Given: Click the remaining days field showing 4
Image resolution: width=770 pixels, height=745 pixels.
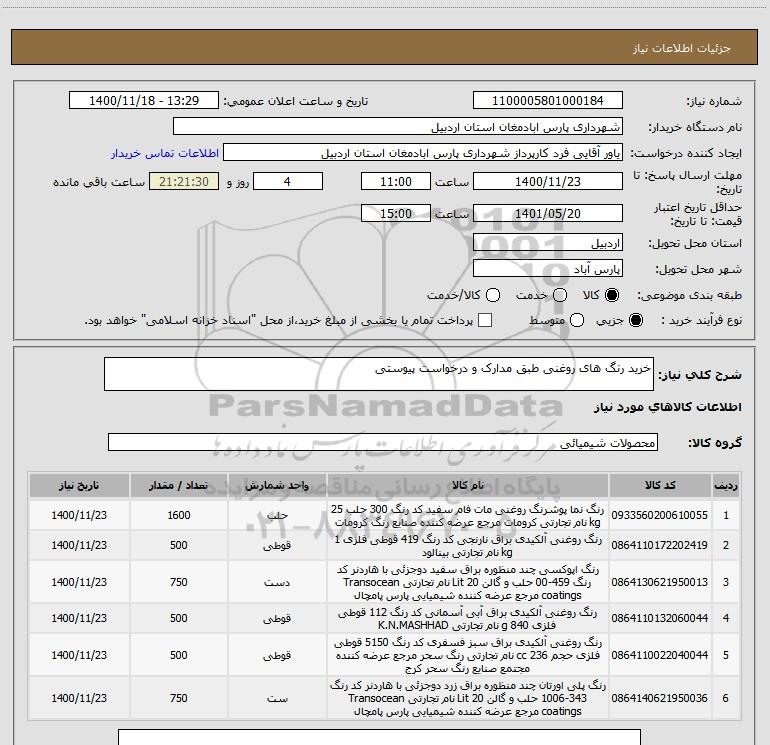Looking at the screenshot, I should click(288, 181).
